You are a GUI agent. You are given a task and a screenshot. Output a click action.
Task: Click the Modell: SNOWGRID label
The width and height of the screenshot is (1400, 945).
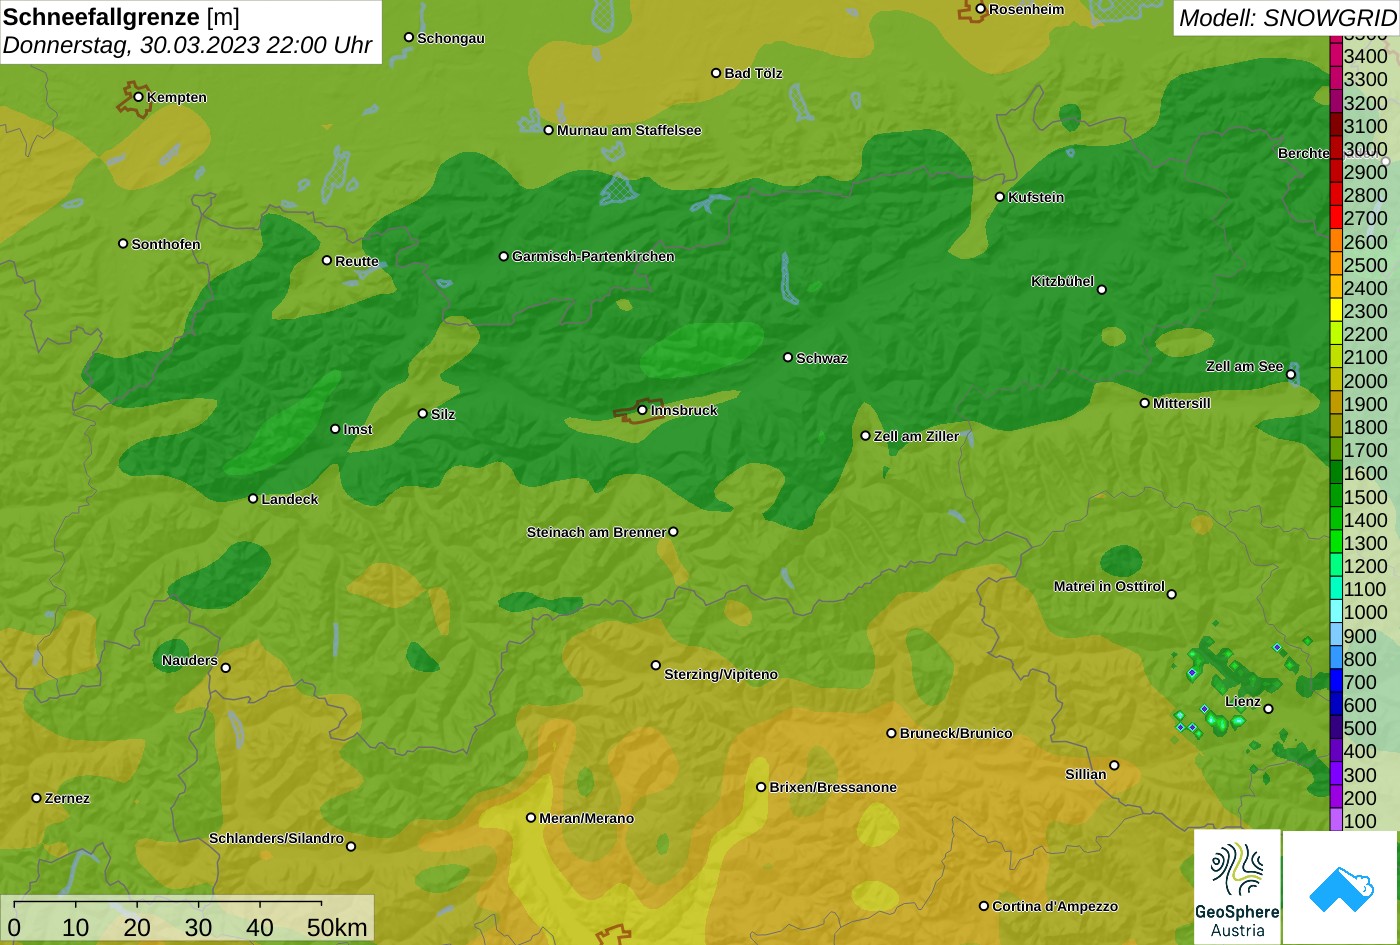(1287, 17)
